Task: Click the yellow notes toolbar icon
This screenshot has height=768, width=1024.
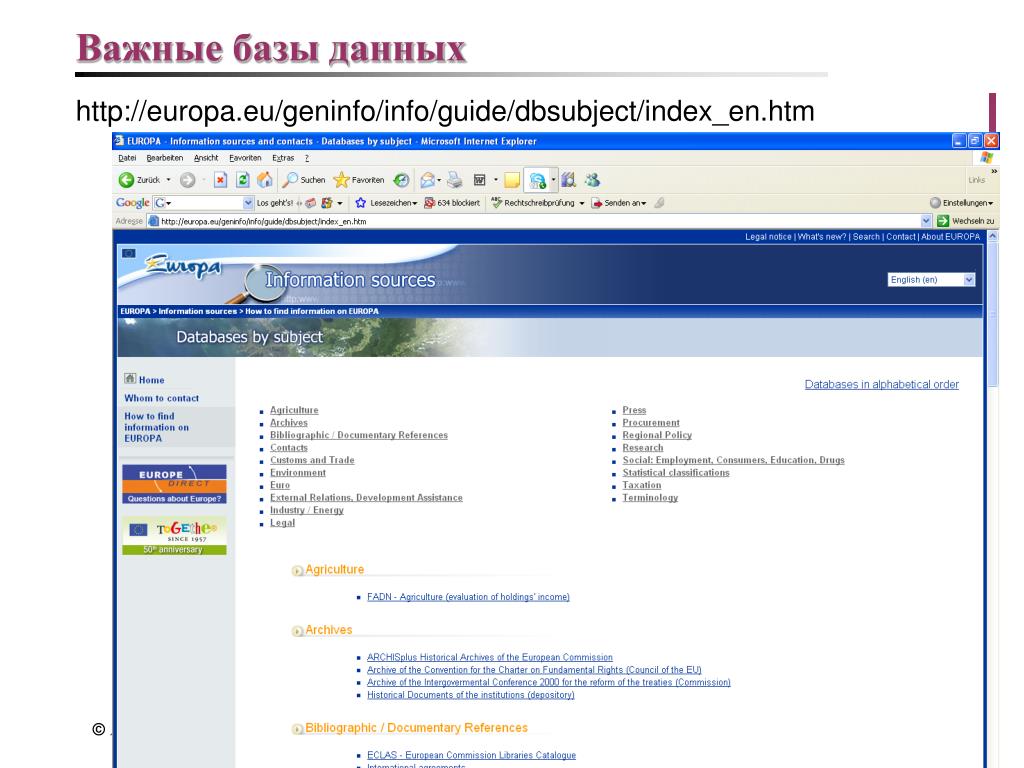Action: 513,180
